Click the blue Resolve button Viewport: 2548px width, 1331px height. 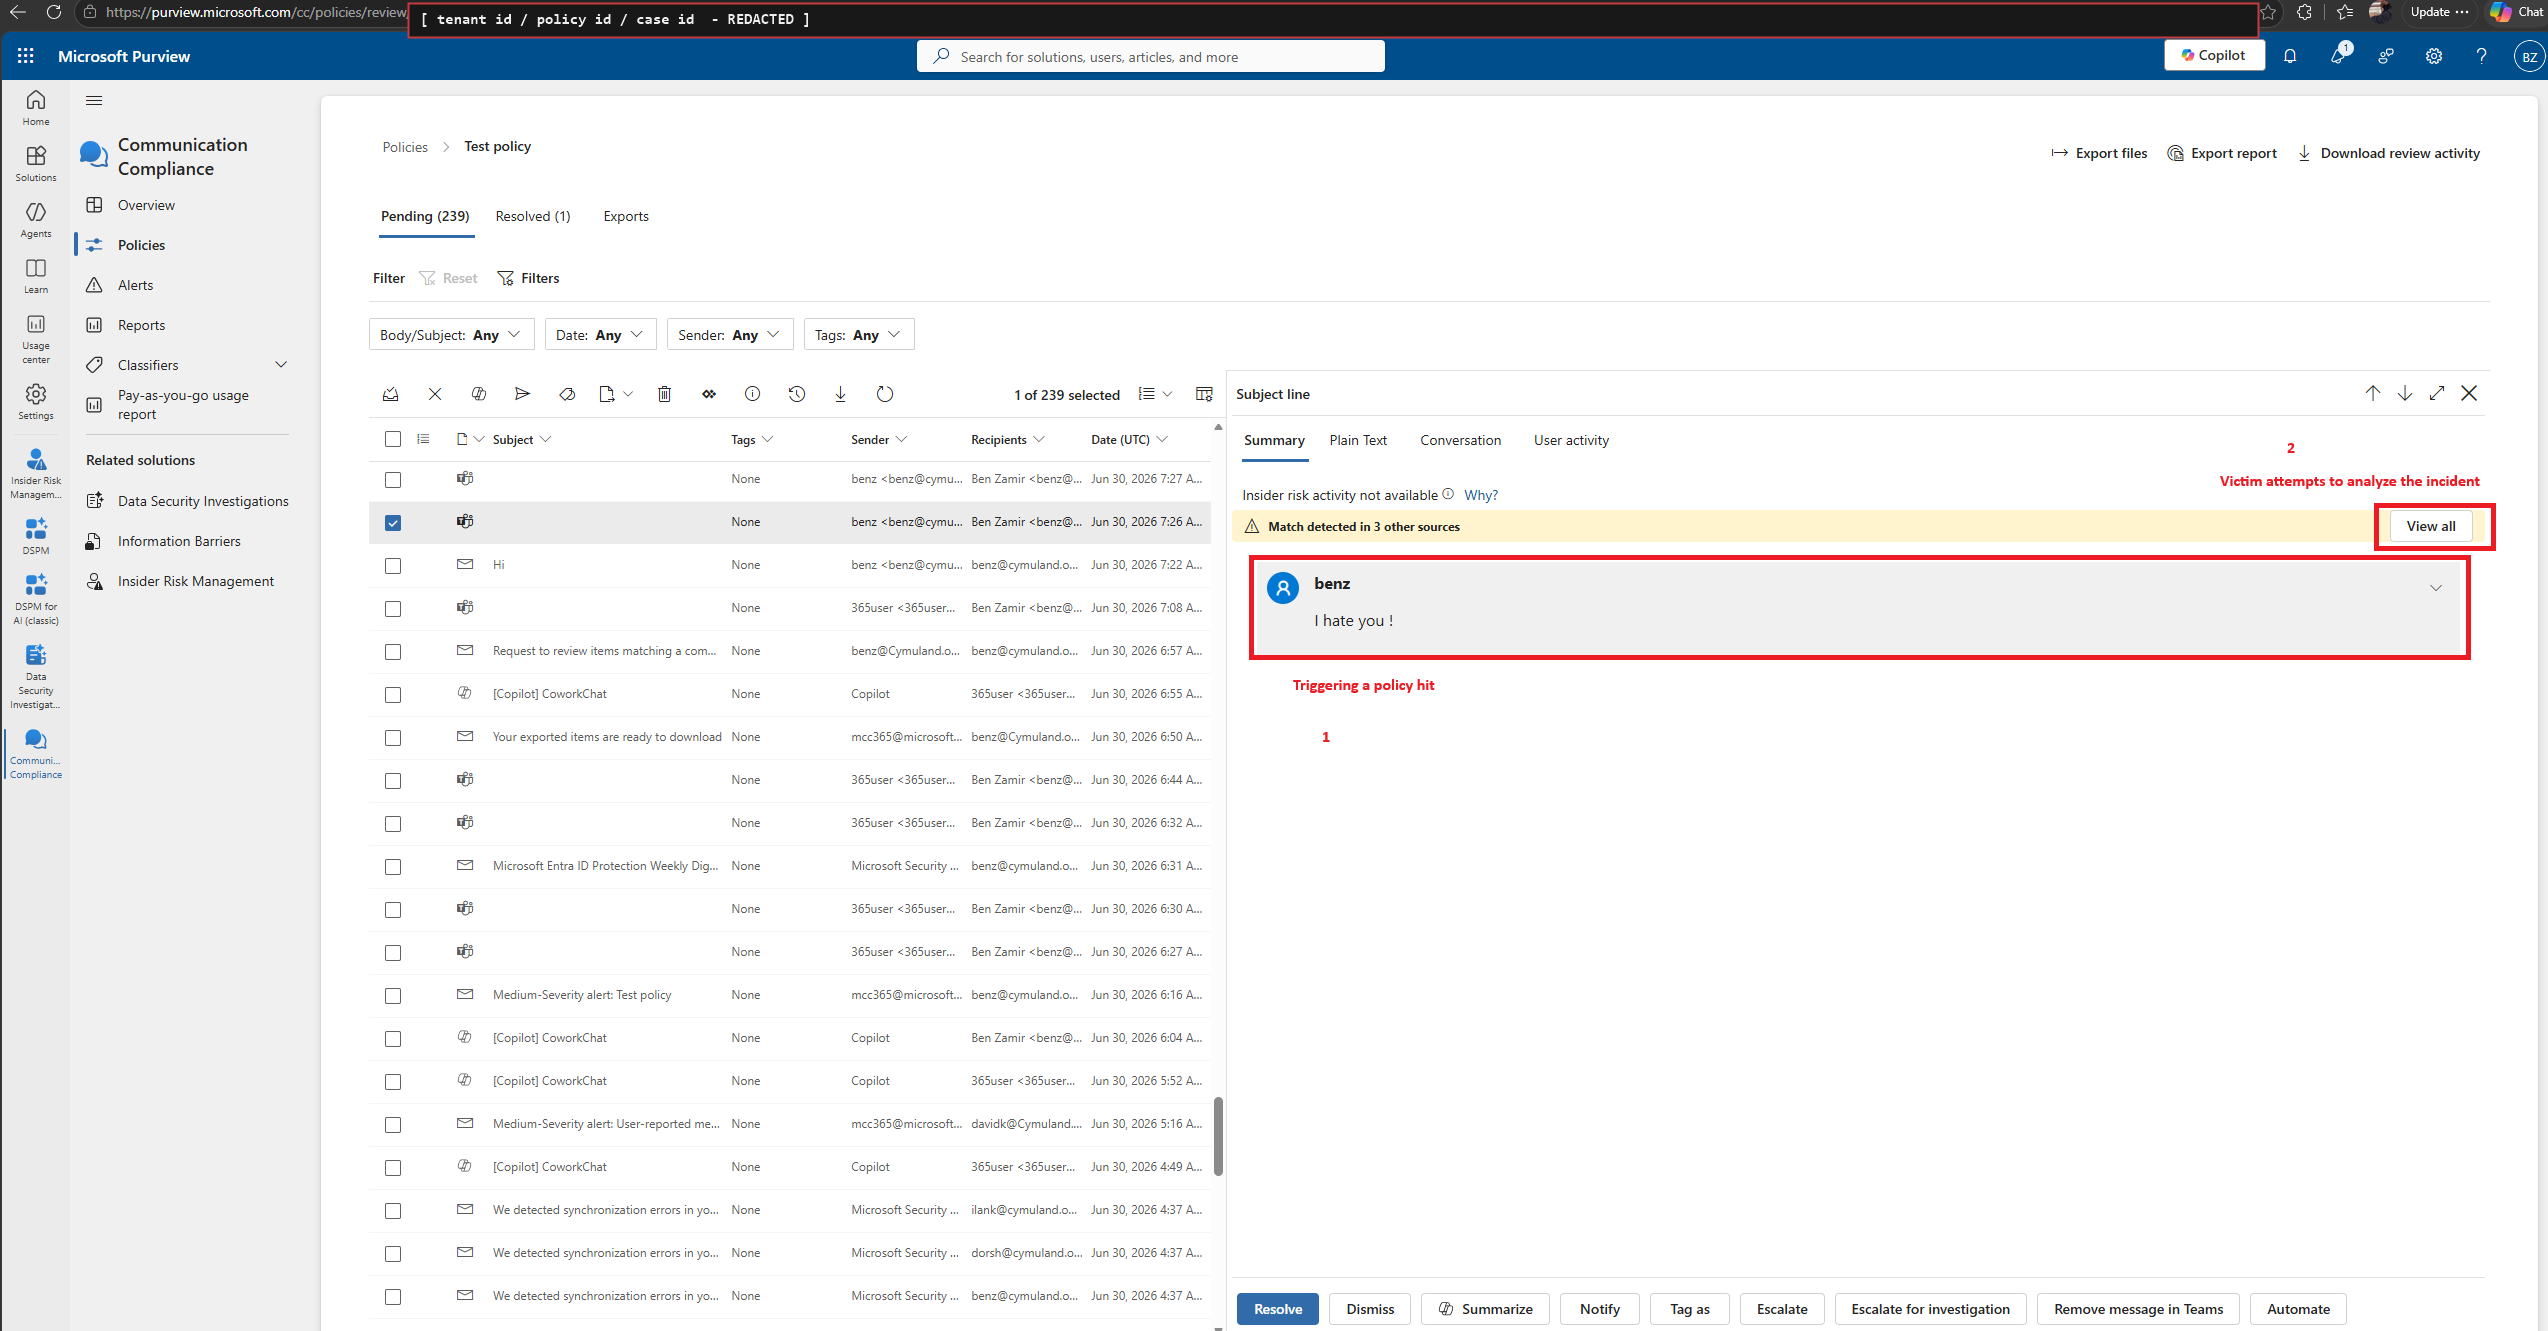click(1278, 1309)
